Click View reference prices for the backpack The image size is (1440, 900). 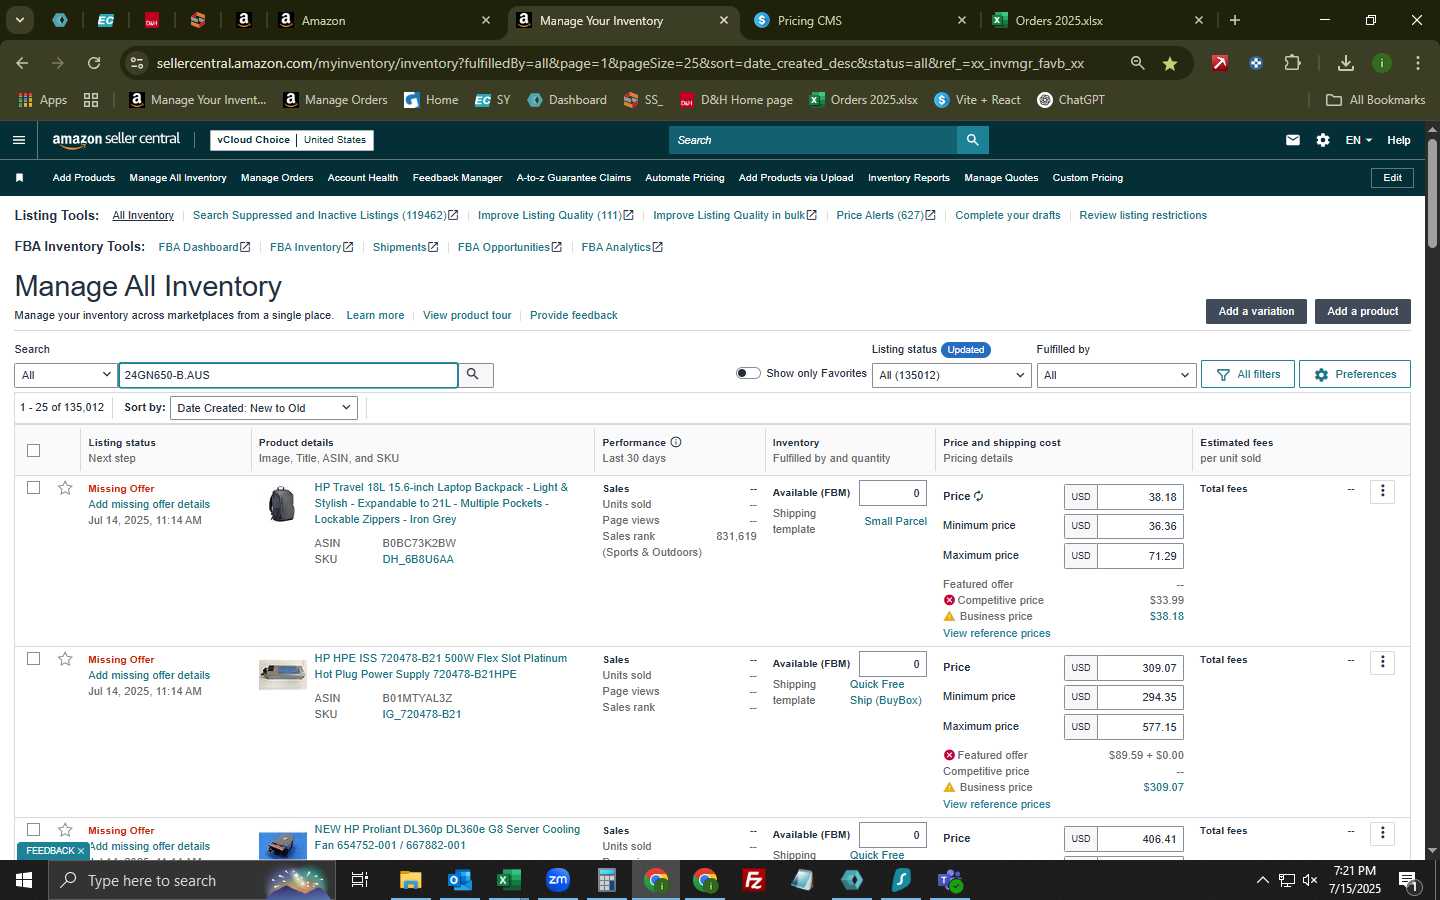click(x=996, y=633)
